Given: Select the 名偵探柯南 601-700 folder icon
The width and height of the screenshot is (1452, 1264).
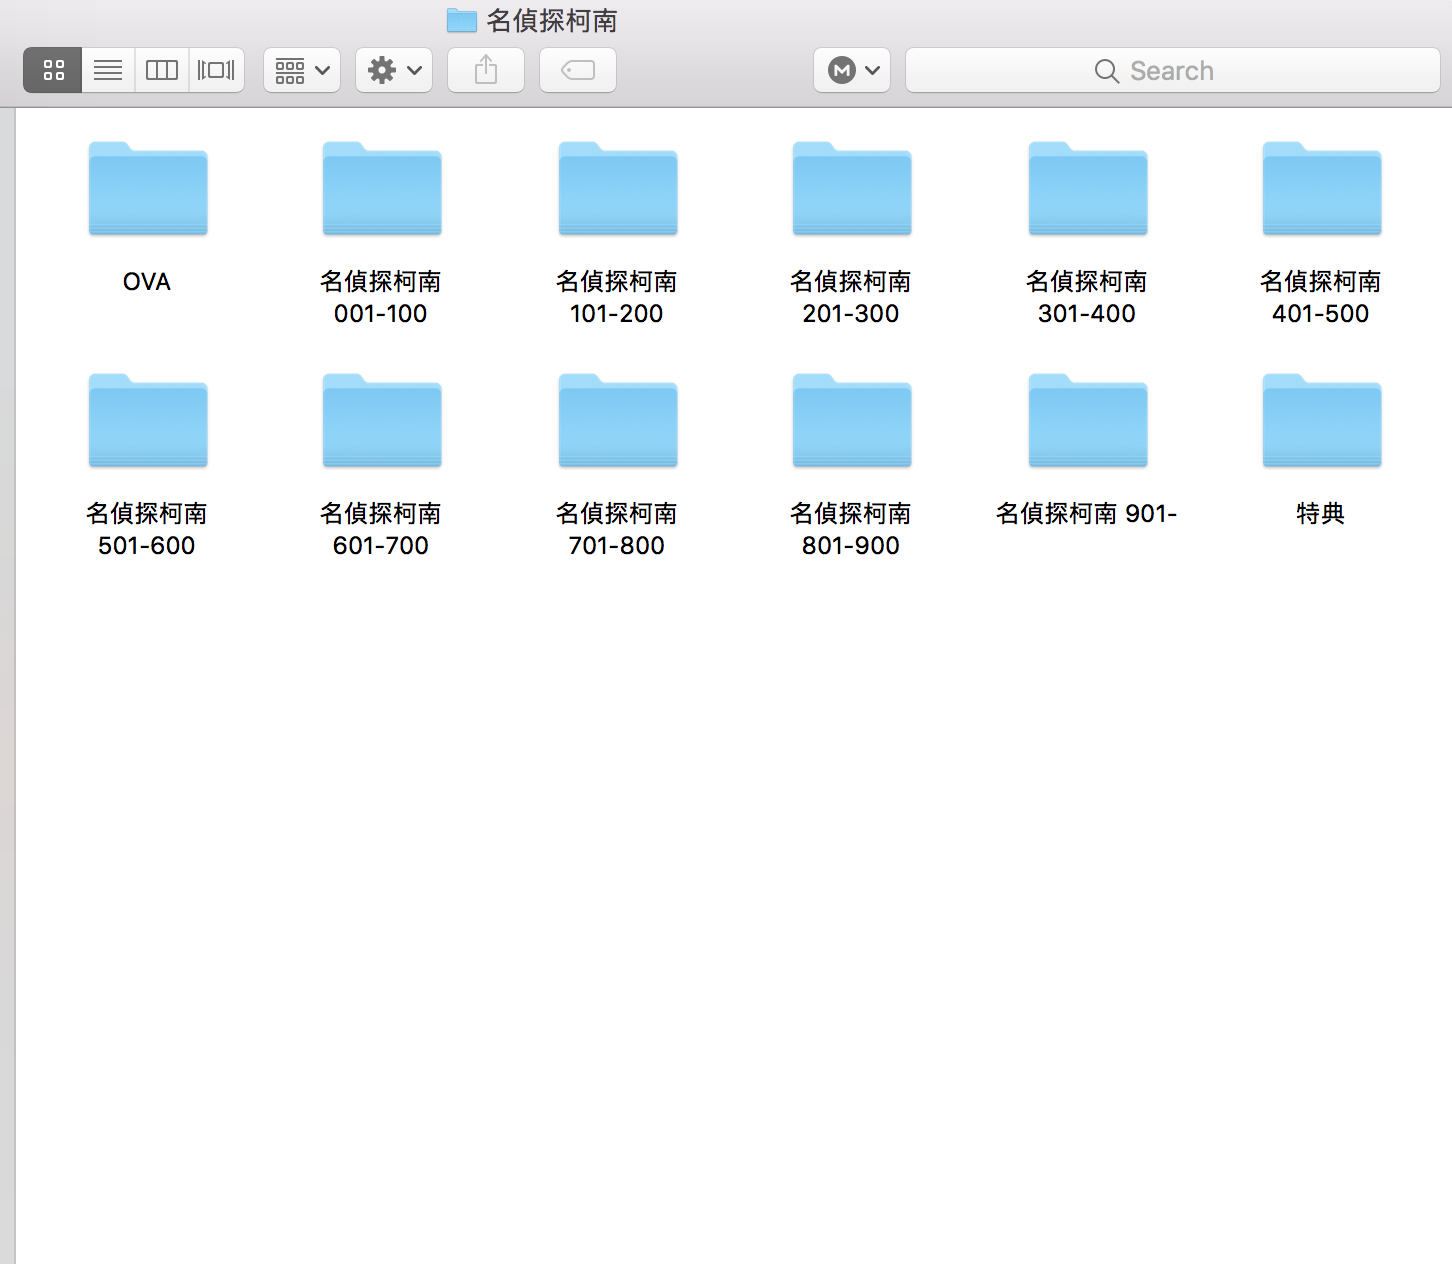Looking at the screenshot, I should pos(382,421).
